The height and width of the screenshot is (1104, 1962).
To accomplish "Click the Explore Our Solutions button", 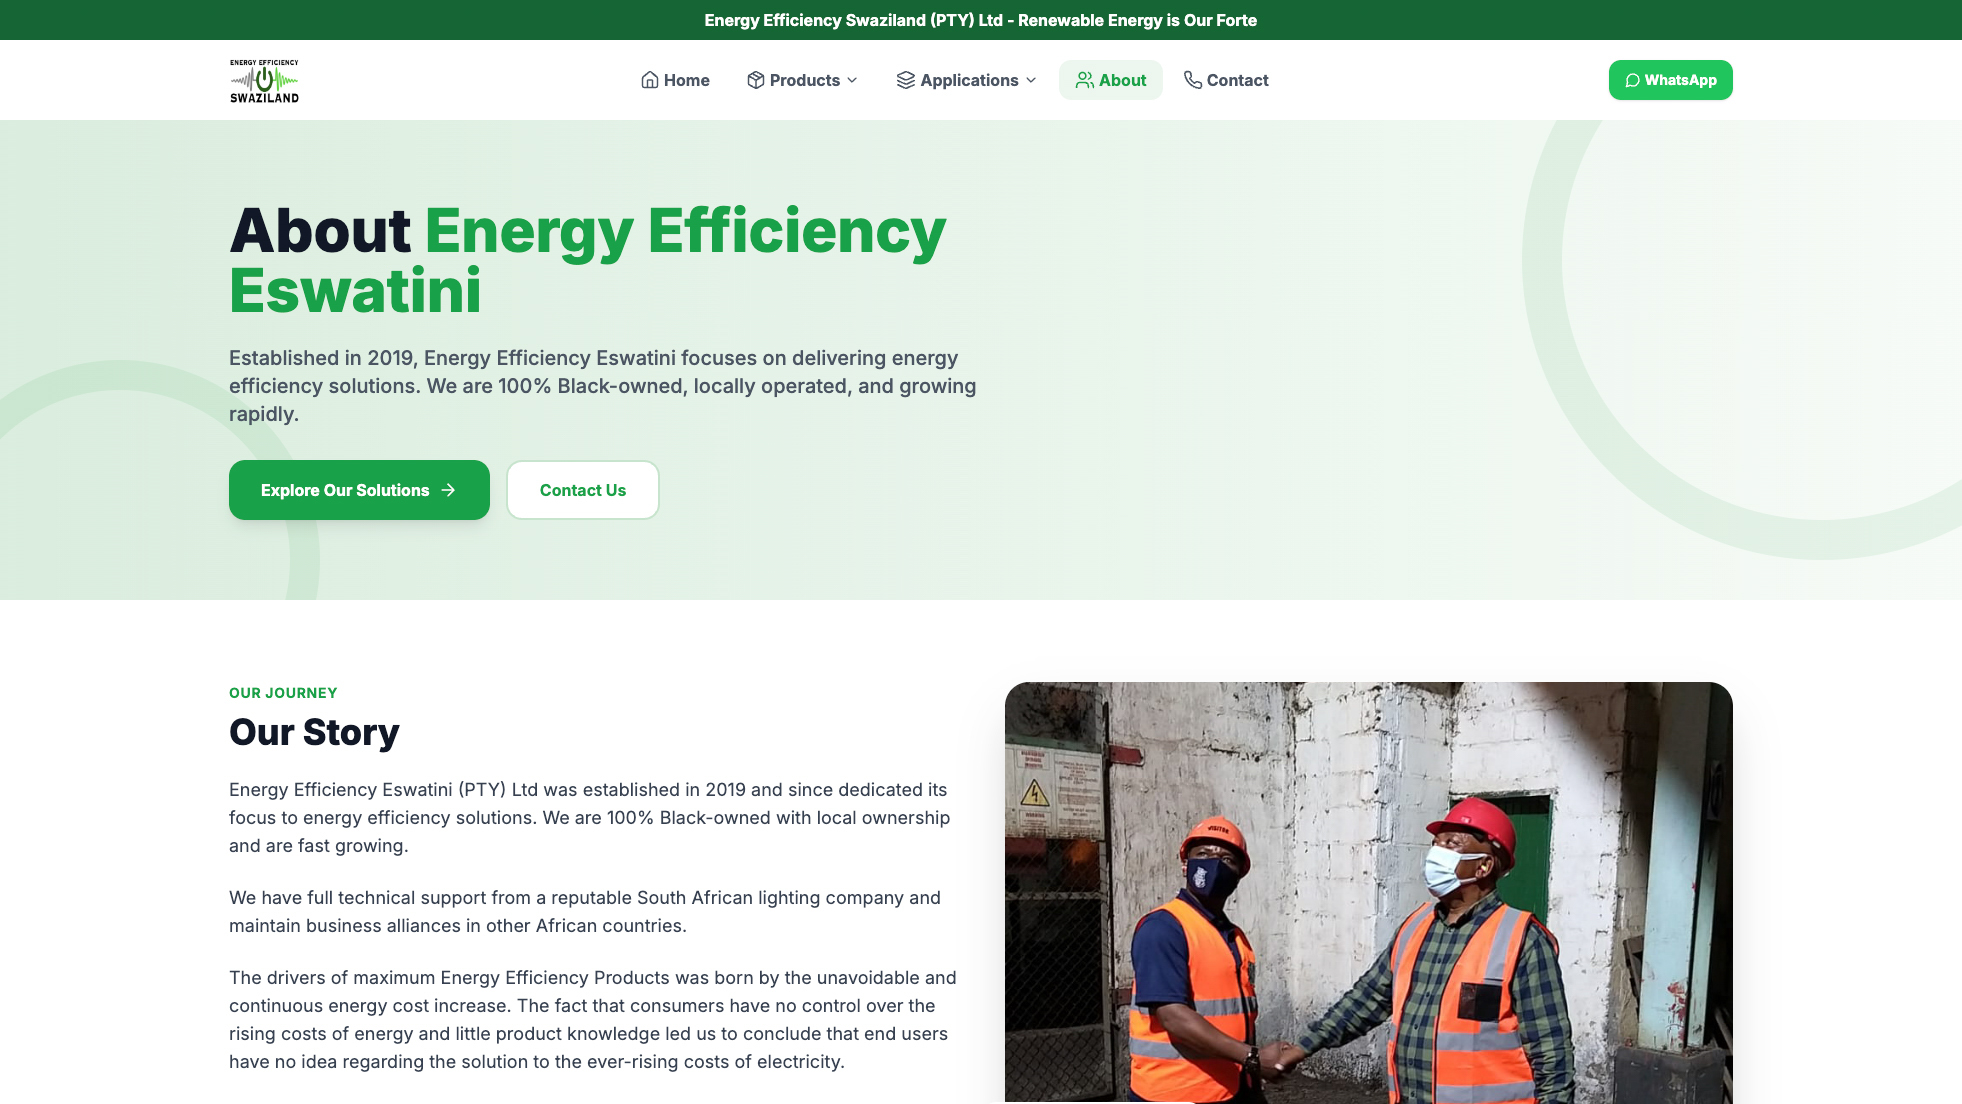I will click(358, 490).
